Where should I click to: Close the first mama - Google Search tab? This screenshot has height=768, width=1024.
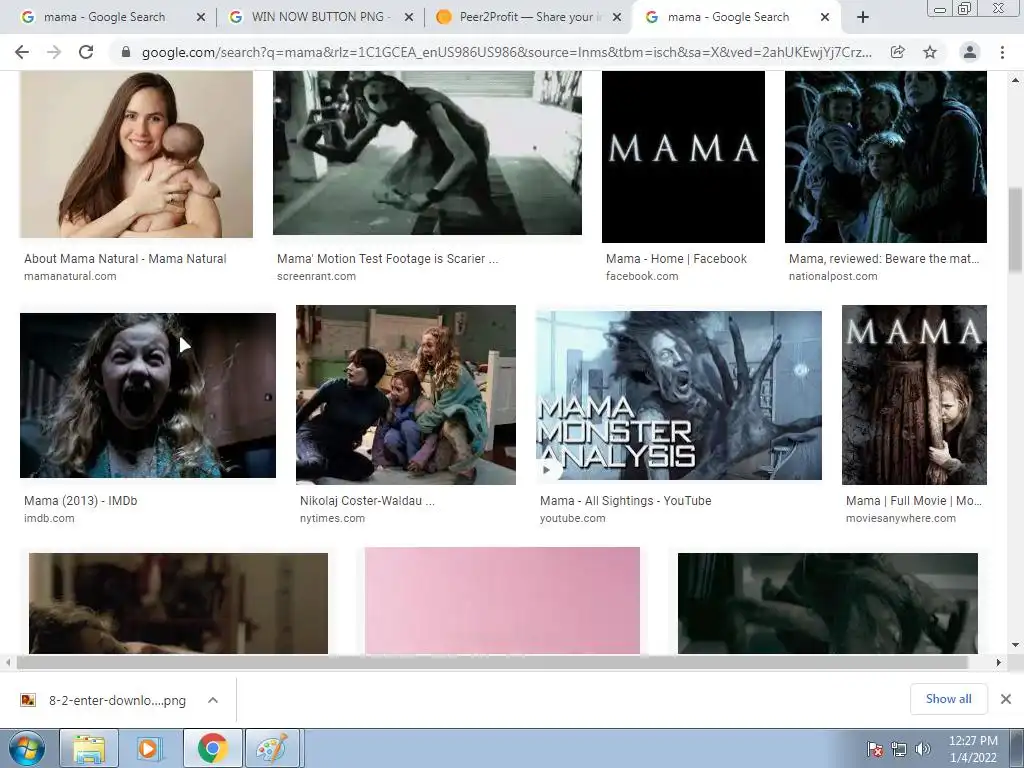(200, 18)
